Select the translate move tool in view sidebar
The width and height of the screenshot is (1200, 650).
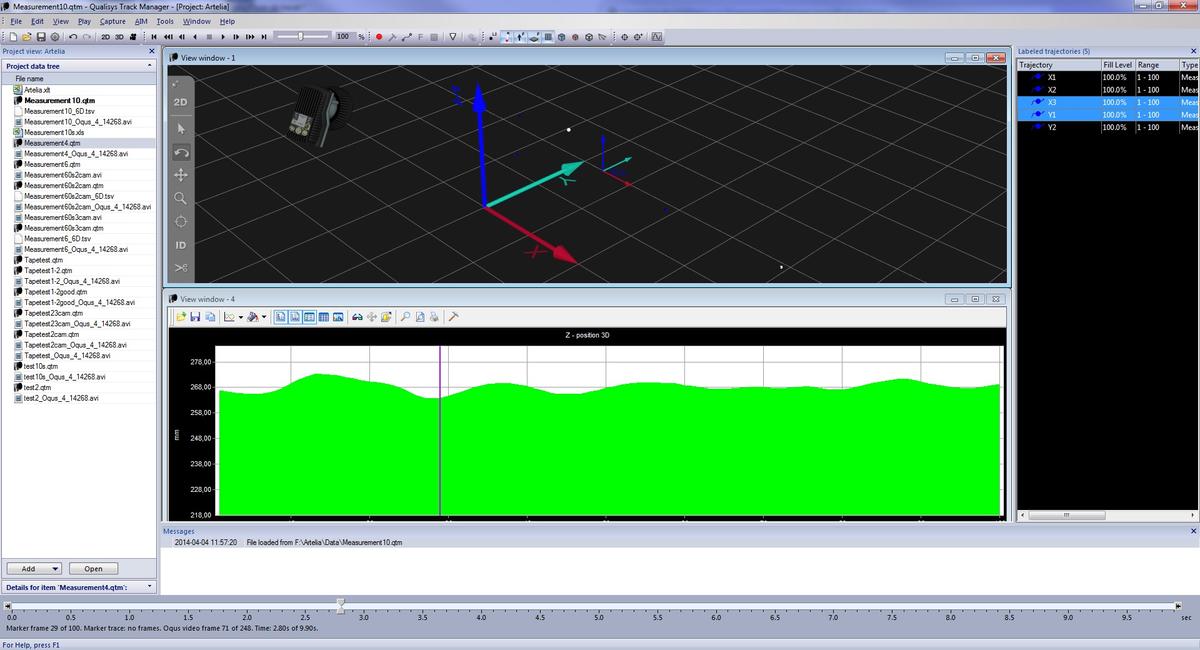tap(180, 175)
